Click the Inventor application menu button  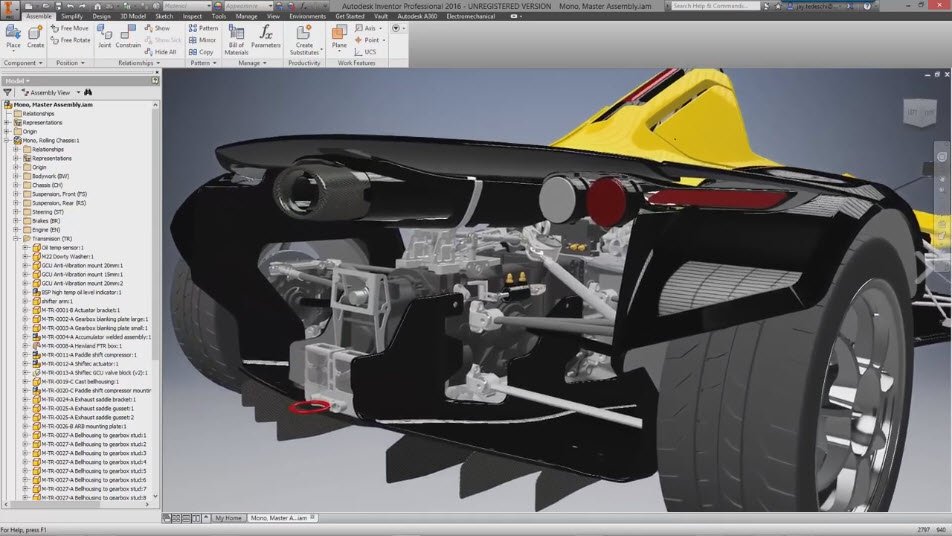[9, 9]
